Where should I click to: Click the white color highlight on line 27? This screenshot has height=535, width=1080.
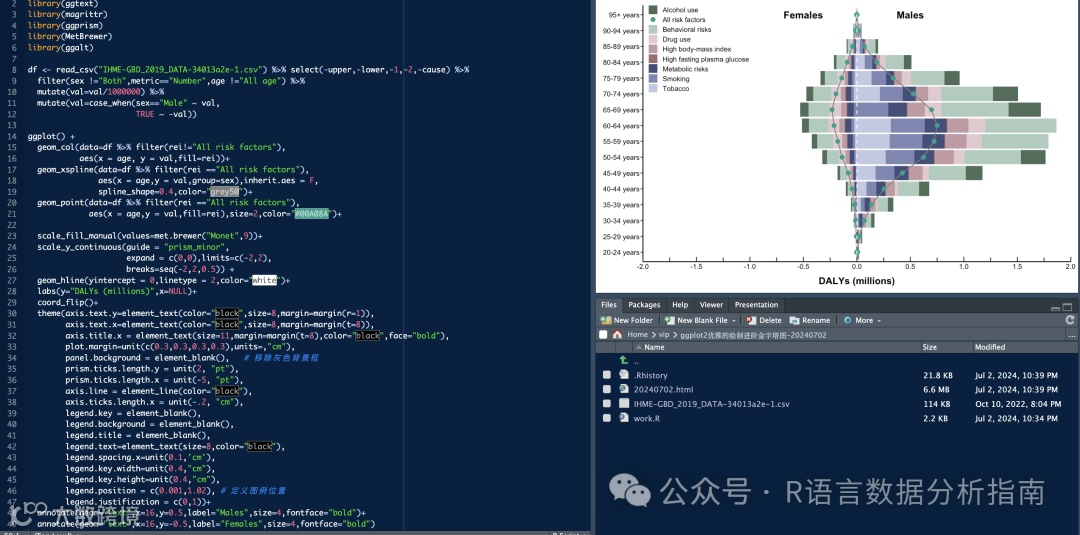pos(264,280)
